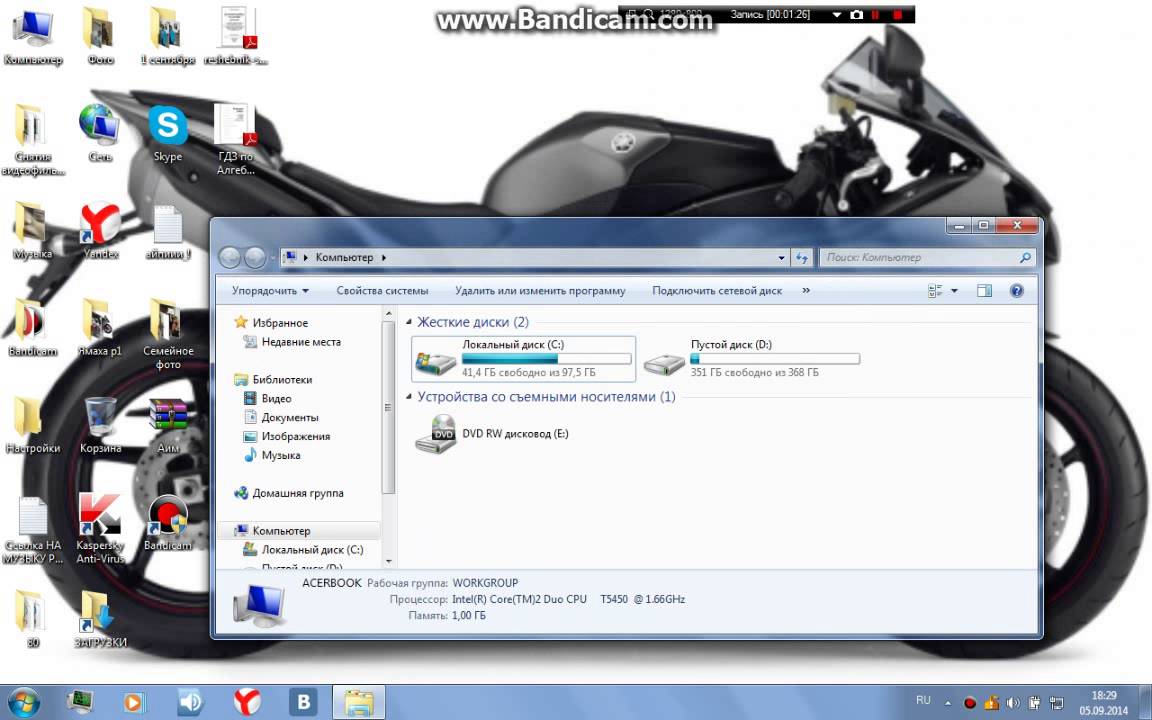Toggle the preview pane button
This screenshot has width=1152, height=720.
984,291
